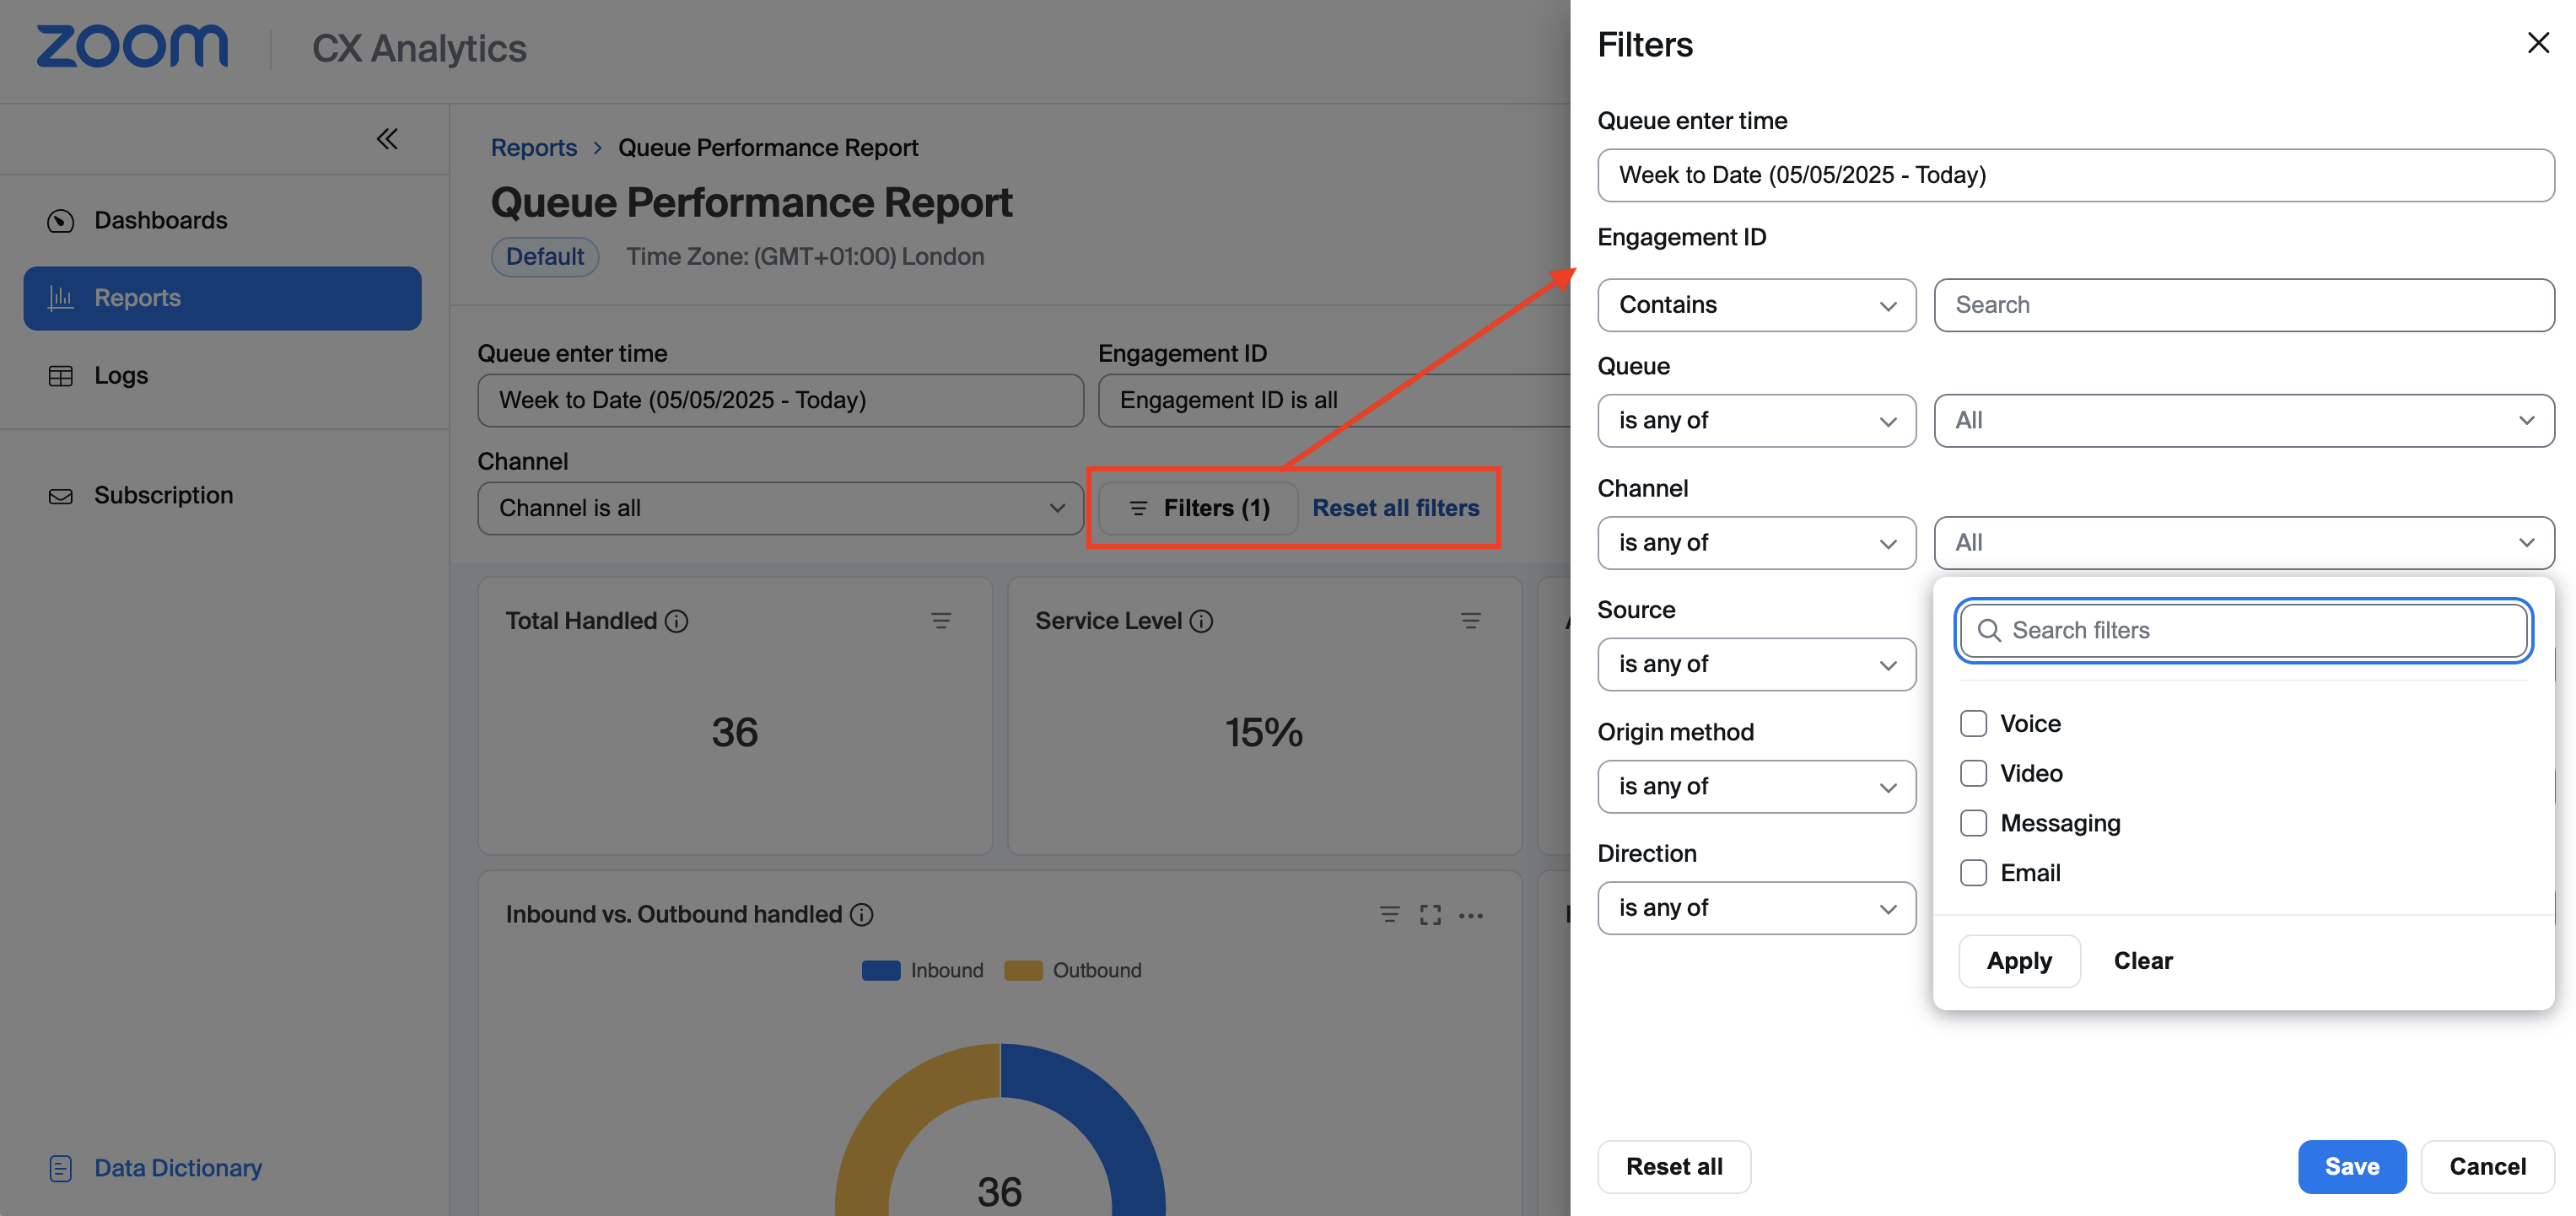Viewport: 2576px width, 1216px height.
Task: Open Logs from the sidebar
Action: [x=121, y=376]
